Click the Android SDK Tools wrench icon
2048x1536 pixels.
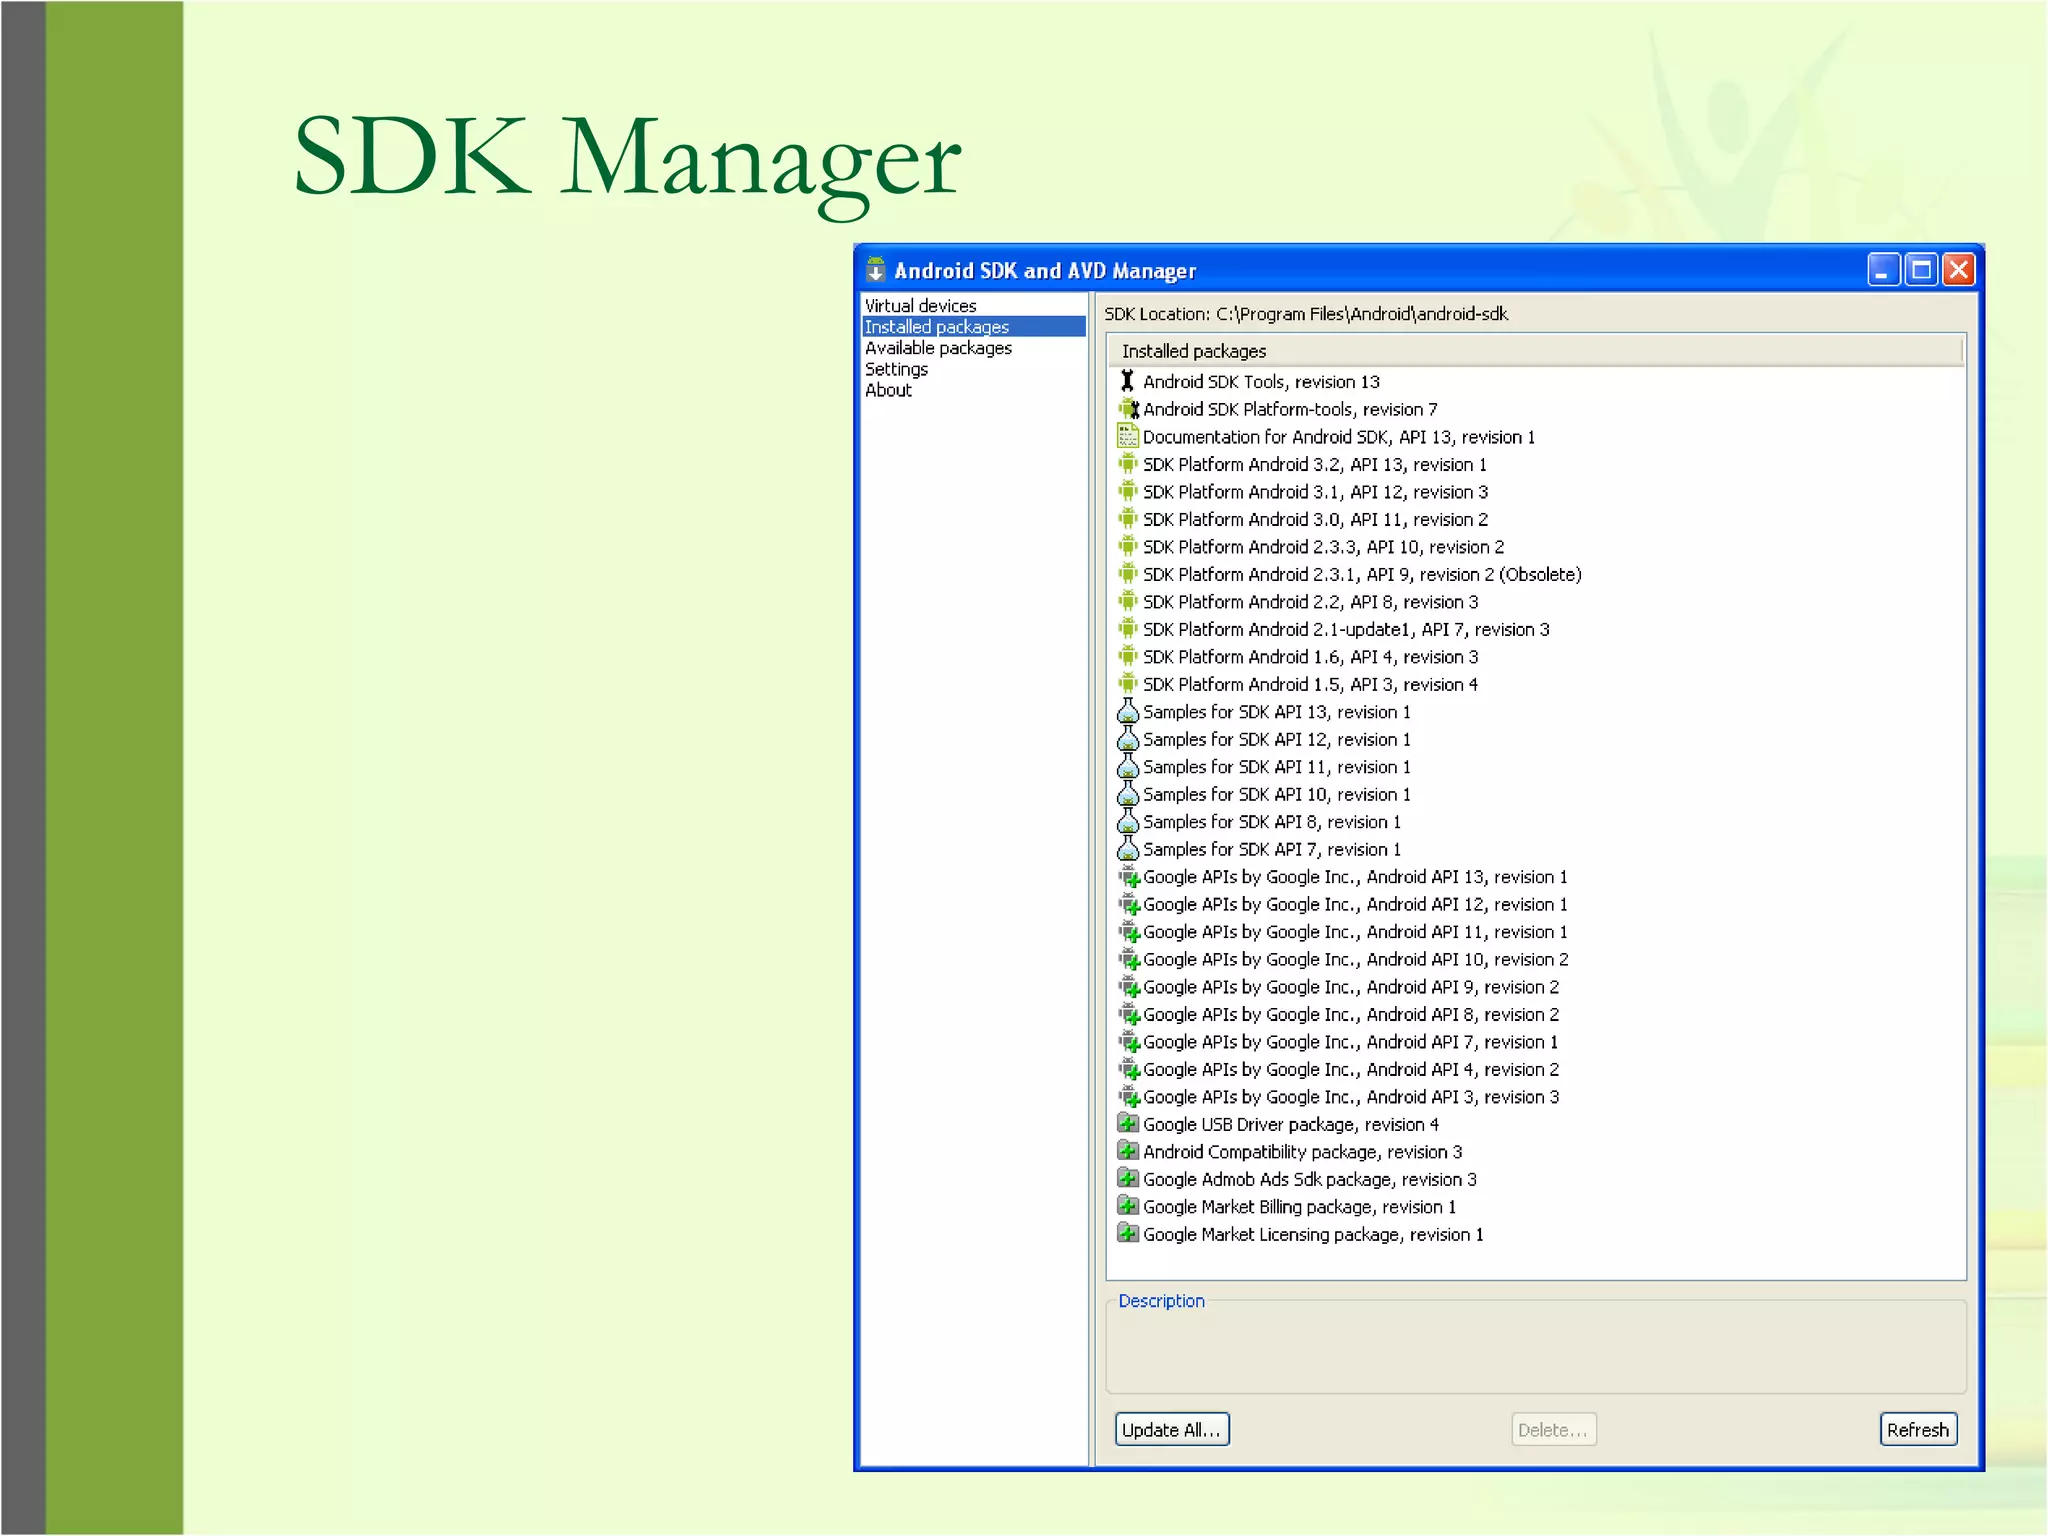pyautogui.click(x=1127, y=381)
